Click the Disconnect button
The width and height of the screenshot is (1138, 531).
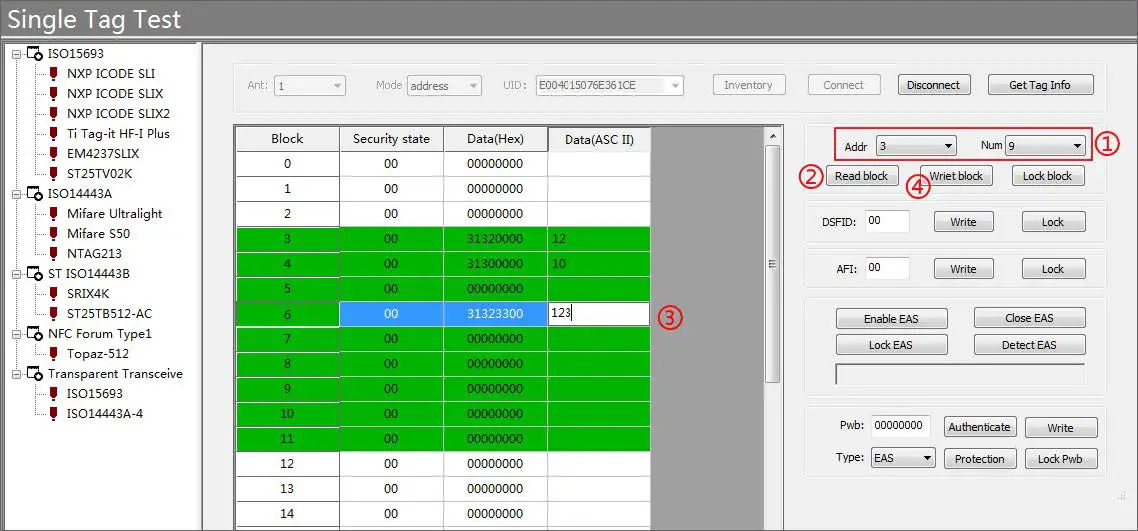(933, 85)
